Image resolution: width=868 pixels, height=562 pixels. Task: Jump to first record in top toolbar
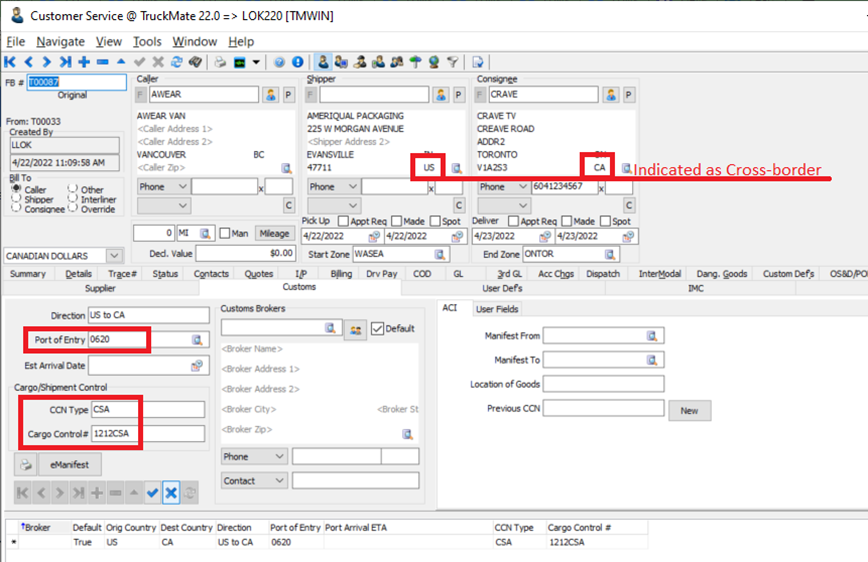coord(11,62)
